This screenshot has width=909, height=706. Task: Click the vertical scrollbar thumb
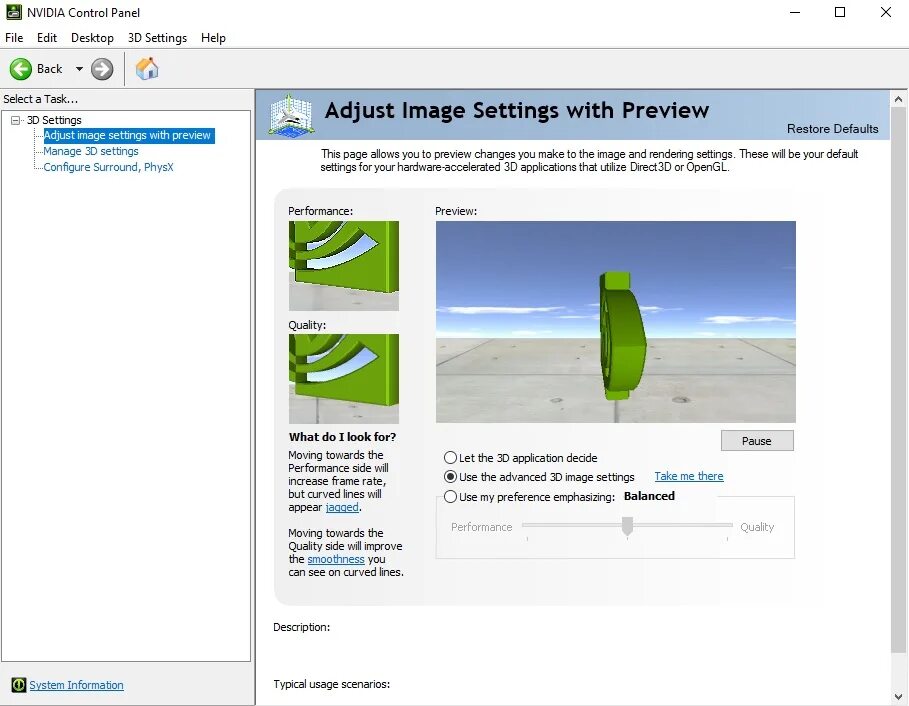pos(899,379)
